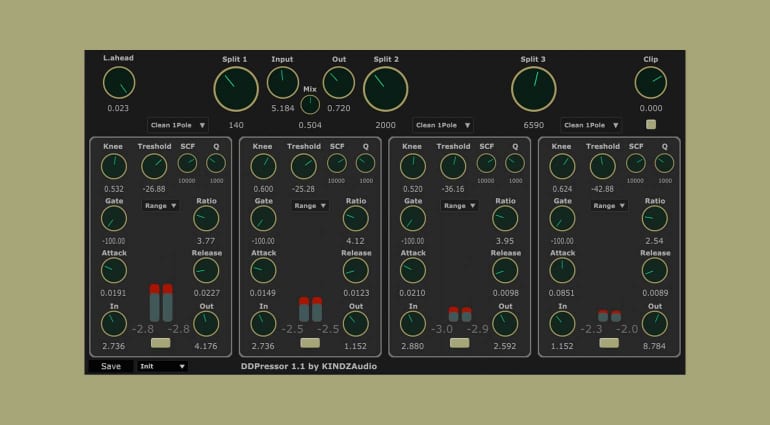The image size is (770, 425).
Task: Open band 3 Range dropdown
Action: coord(459,206)
